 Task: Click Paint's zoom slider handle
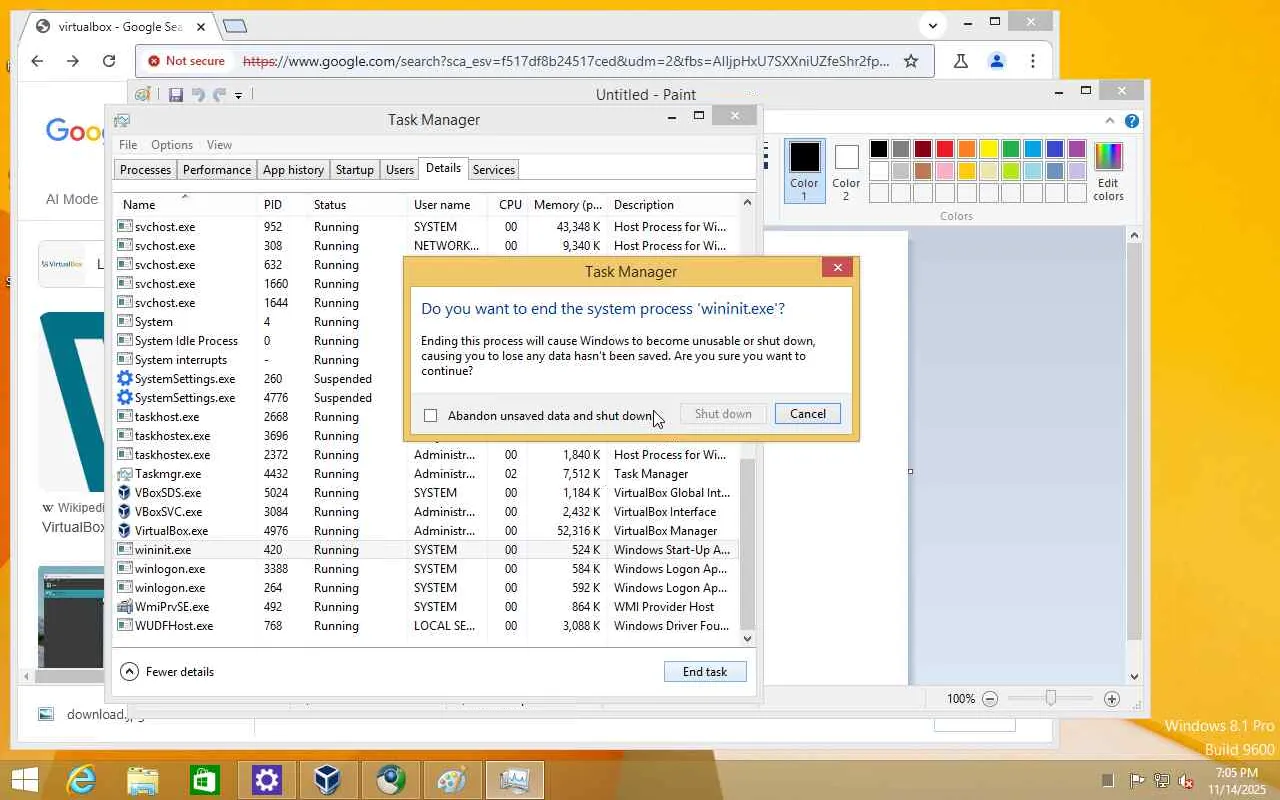1051,698
